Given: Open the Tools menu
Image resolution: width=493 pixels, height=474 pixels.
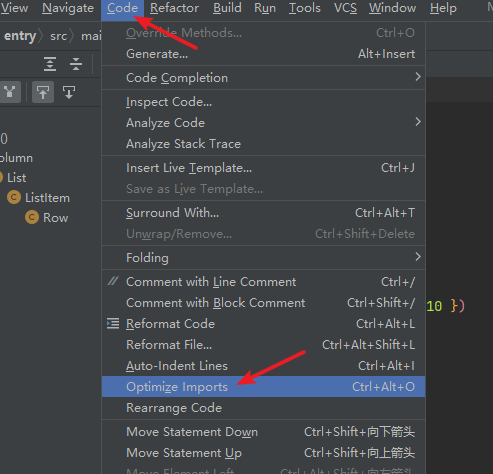Looking at the screenshot, I should tap(305, 8).
